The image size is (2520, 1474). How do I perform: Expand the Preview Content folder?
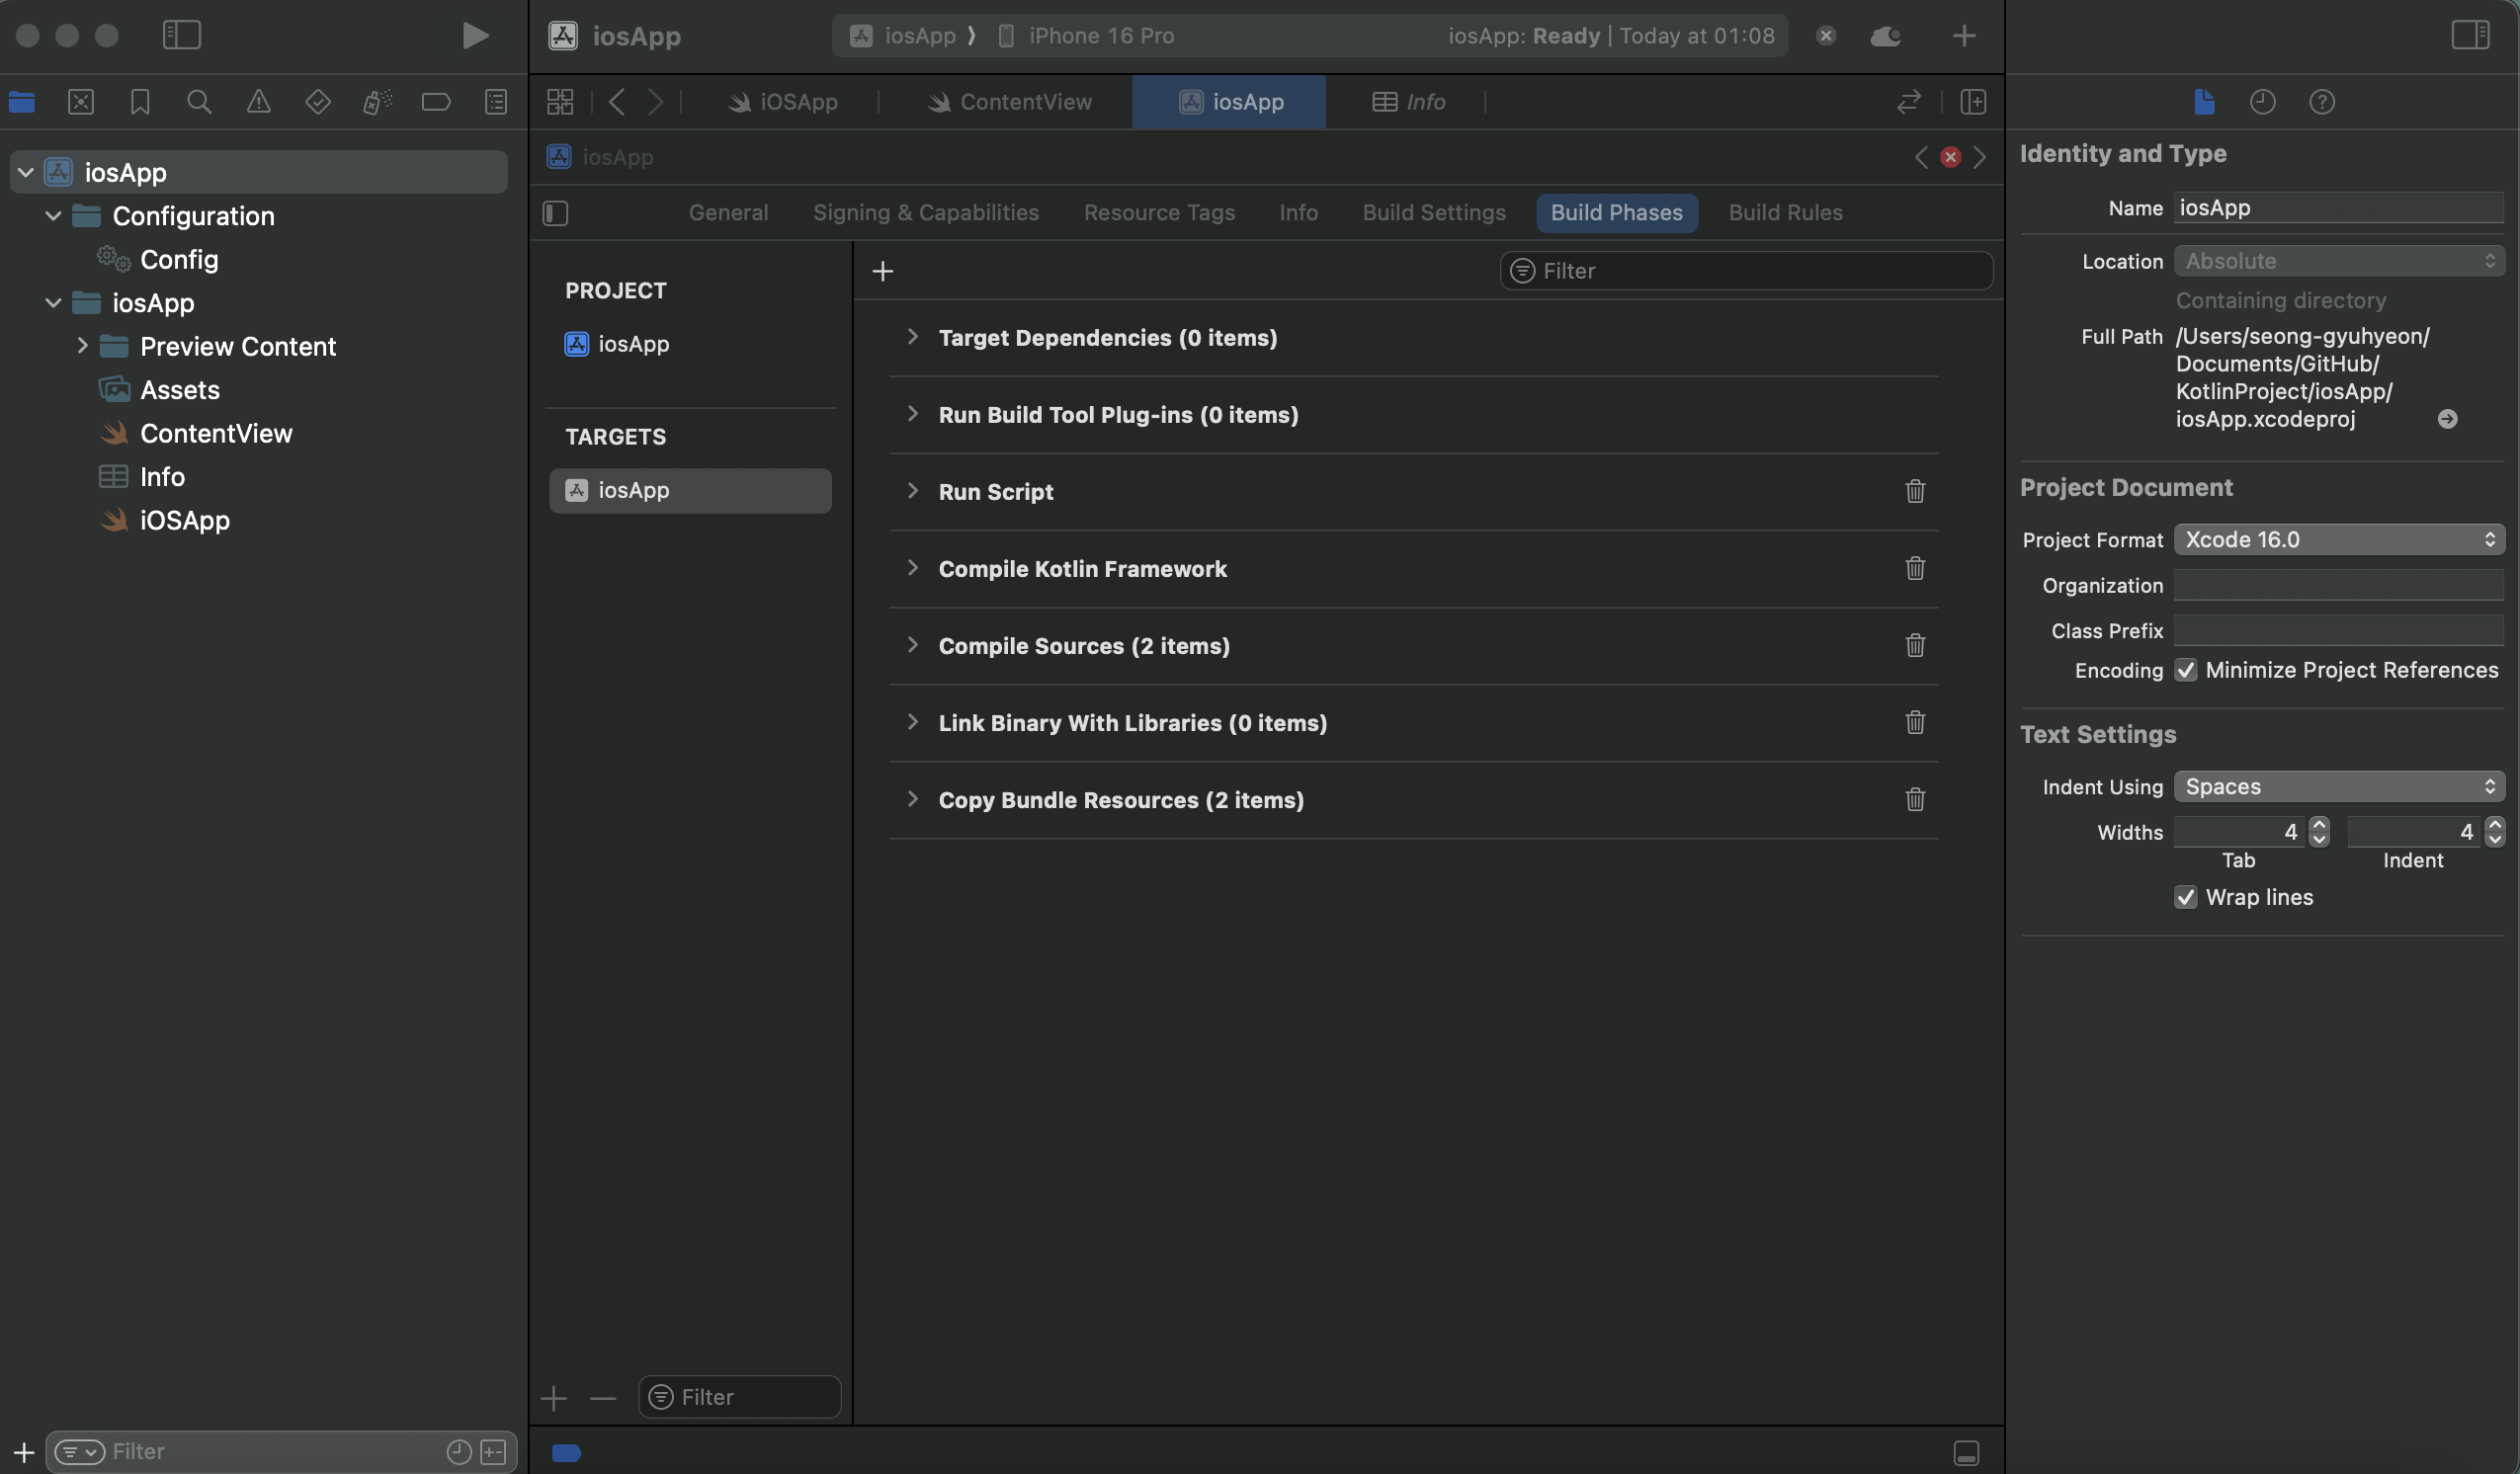[x=82, y=346]
